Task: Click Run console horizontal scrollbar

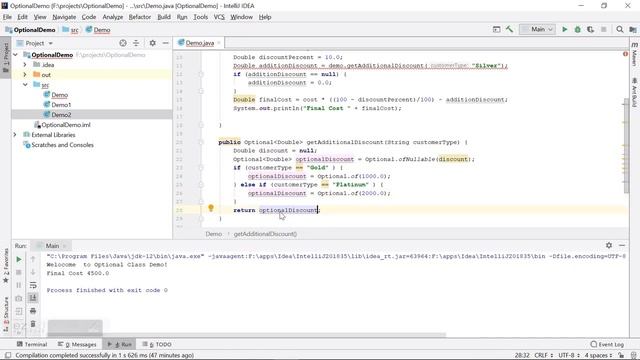Action: 247,334
